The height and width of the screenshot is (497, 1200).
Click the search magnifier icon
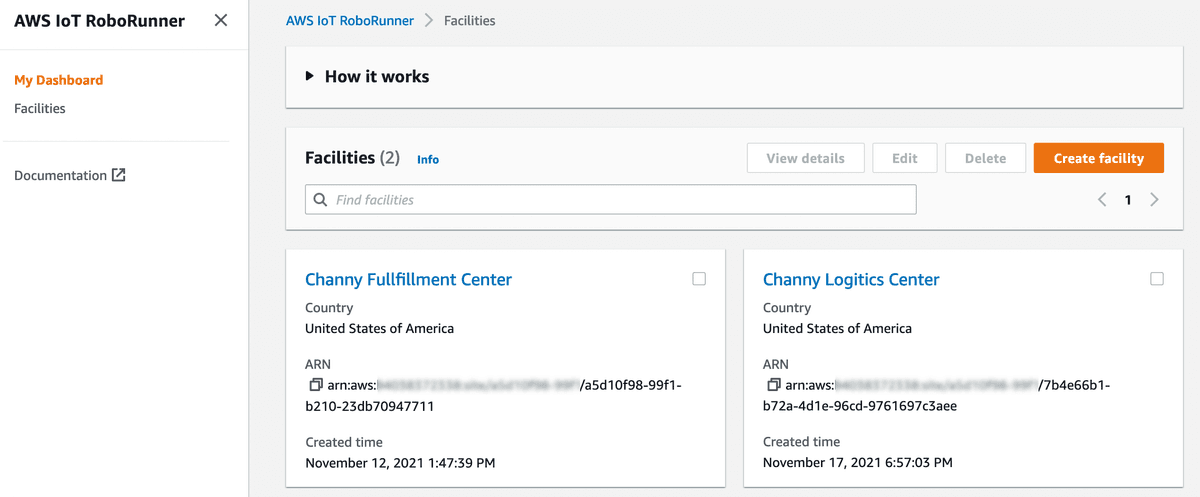coord(321,200)
